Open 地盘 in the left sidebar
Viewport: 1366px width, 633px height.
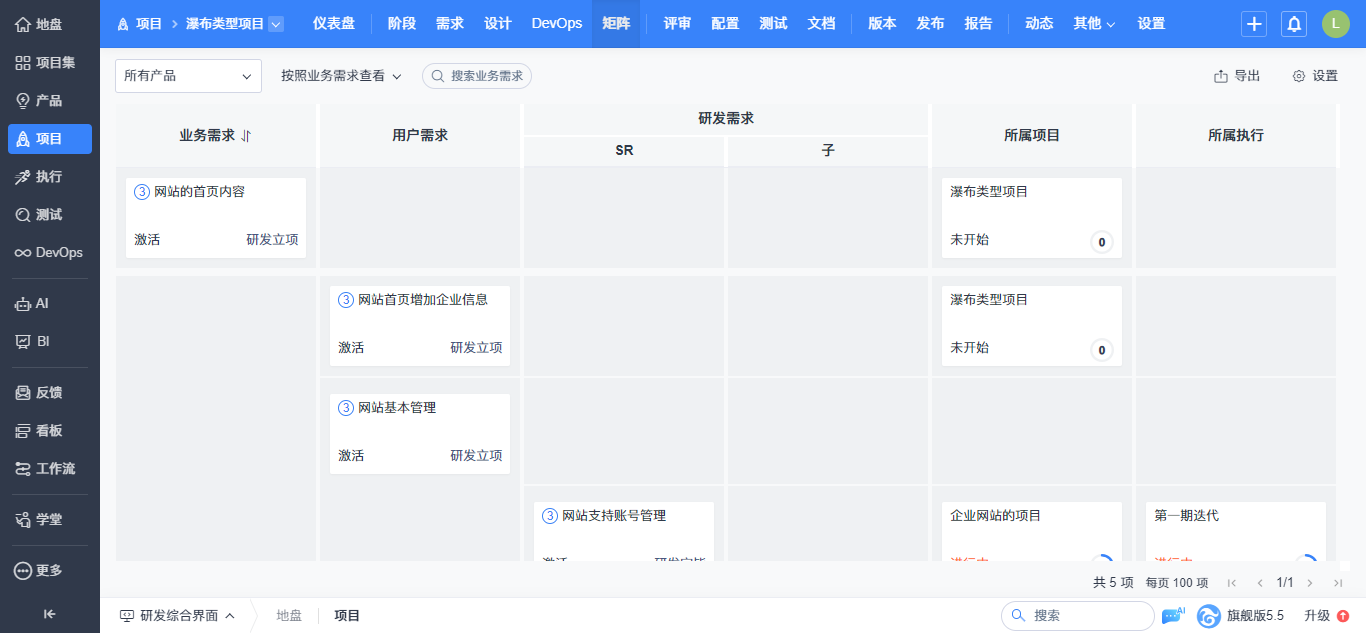click(50, 24)
